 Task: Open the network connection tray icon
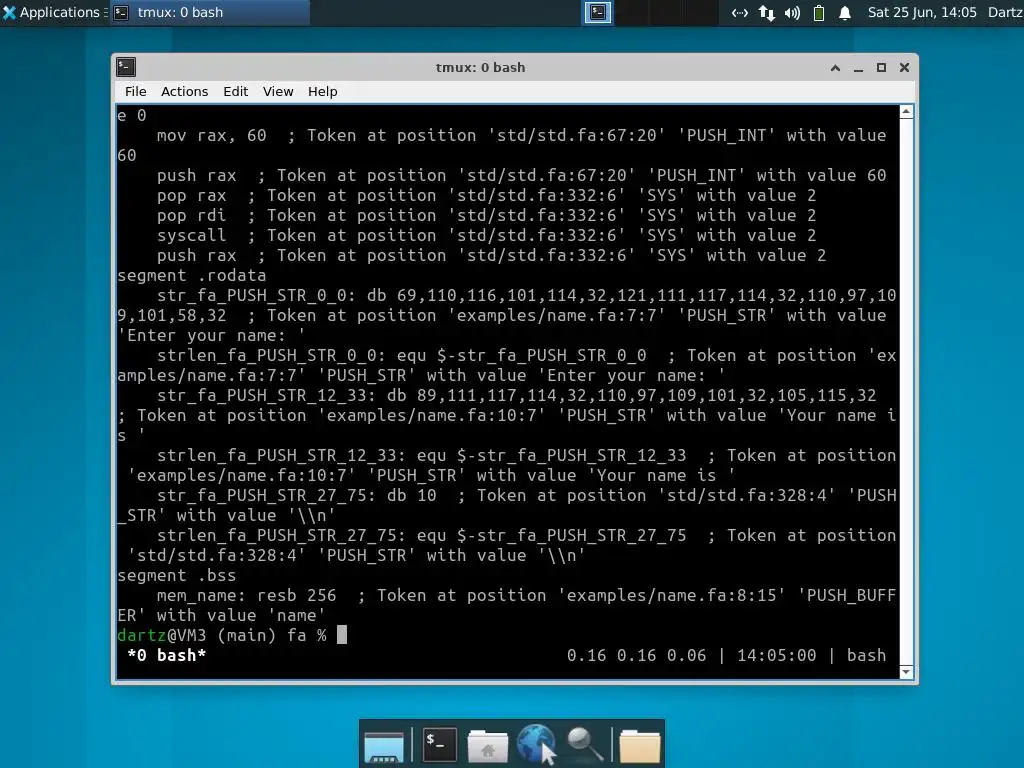coord(739,12)
